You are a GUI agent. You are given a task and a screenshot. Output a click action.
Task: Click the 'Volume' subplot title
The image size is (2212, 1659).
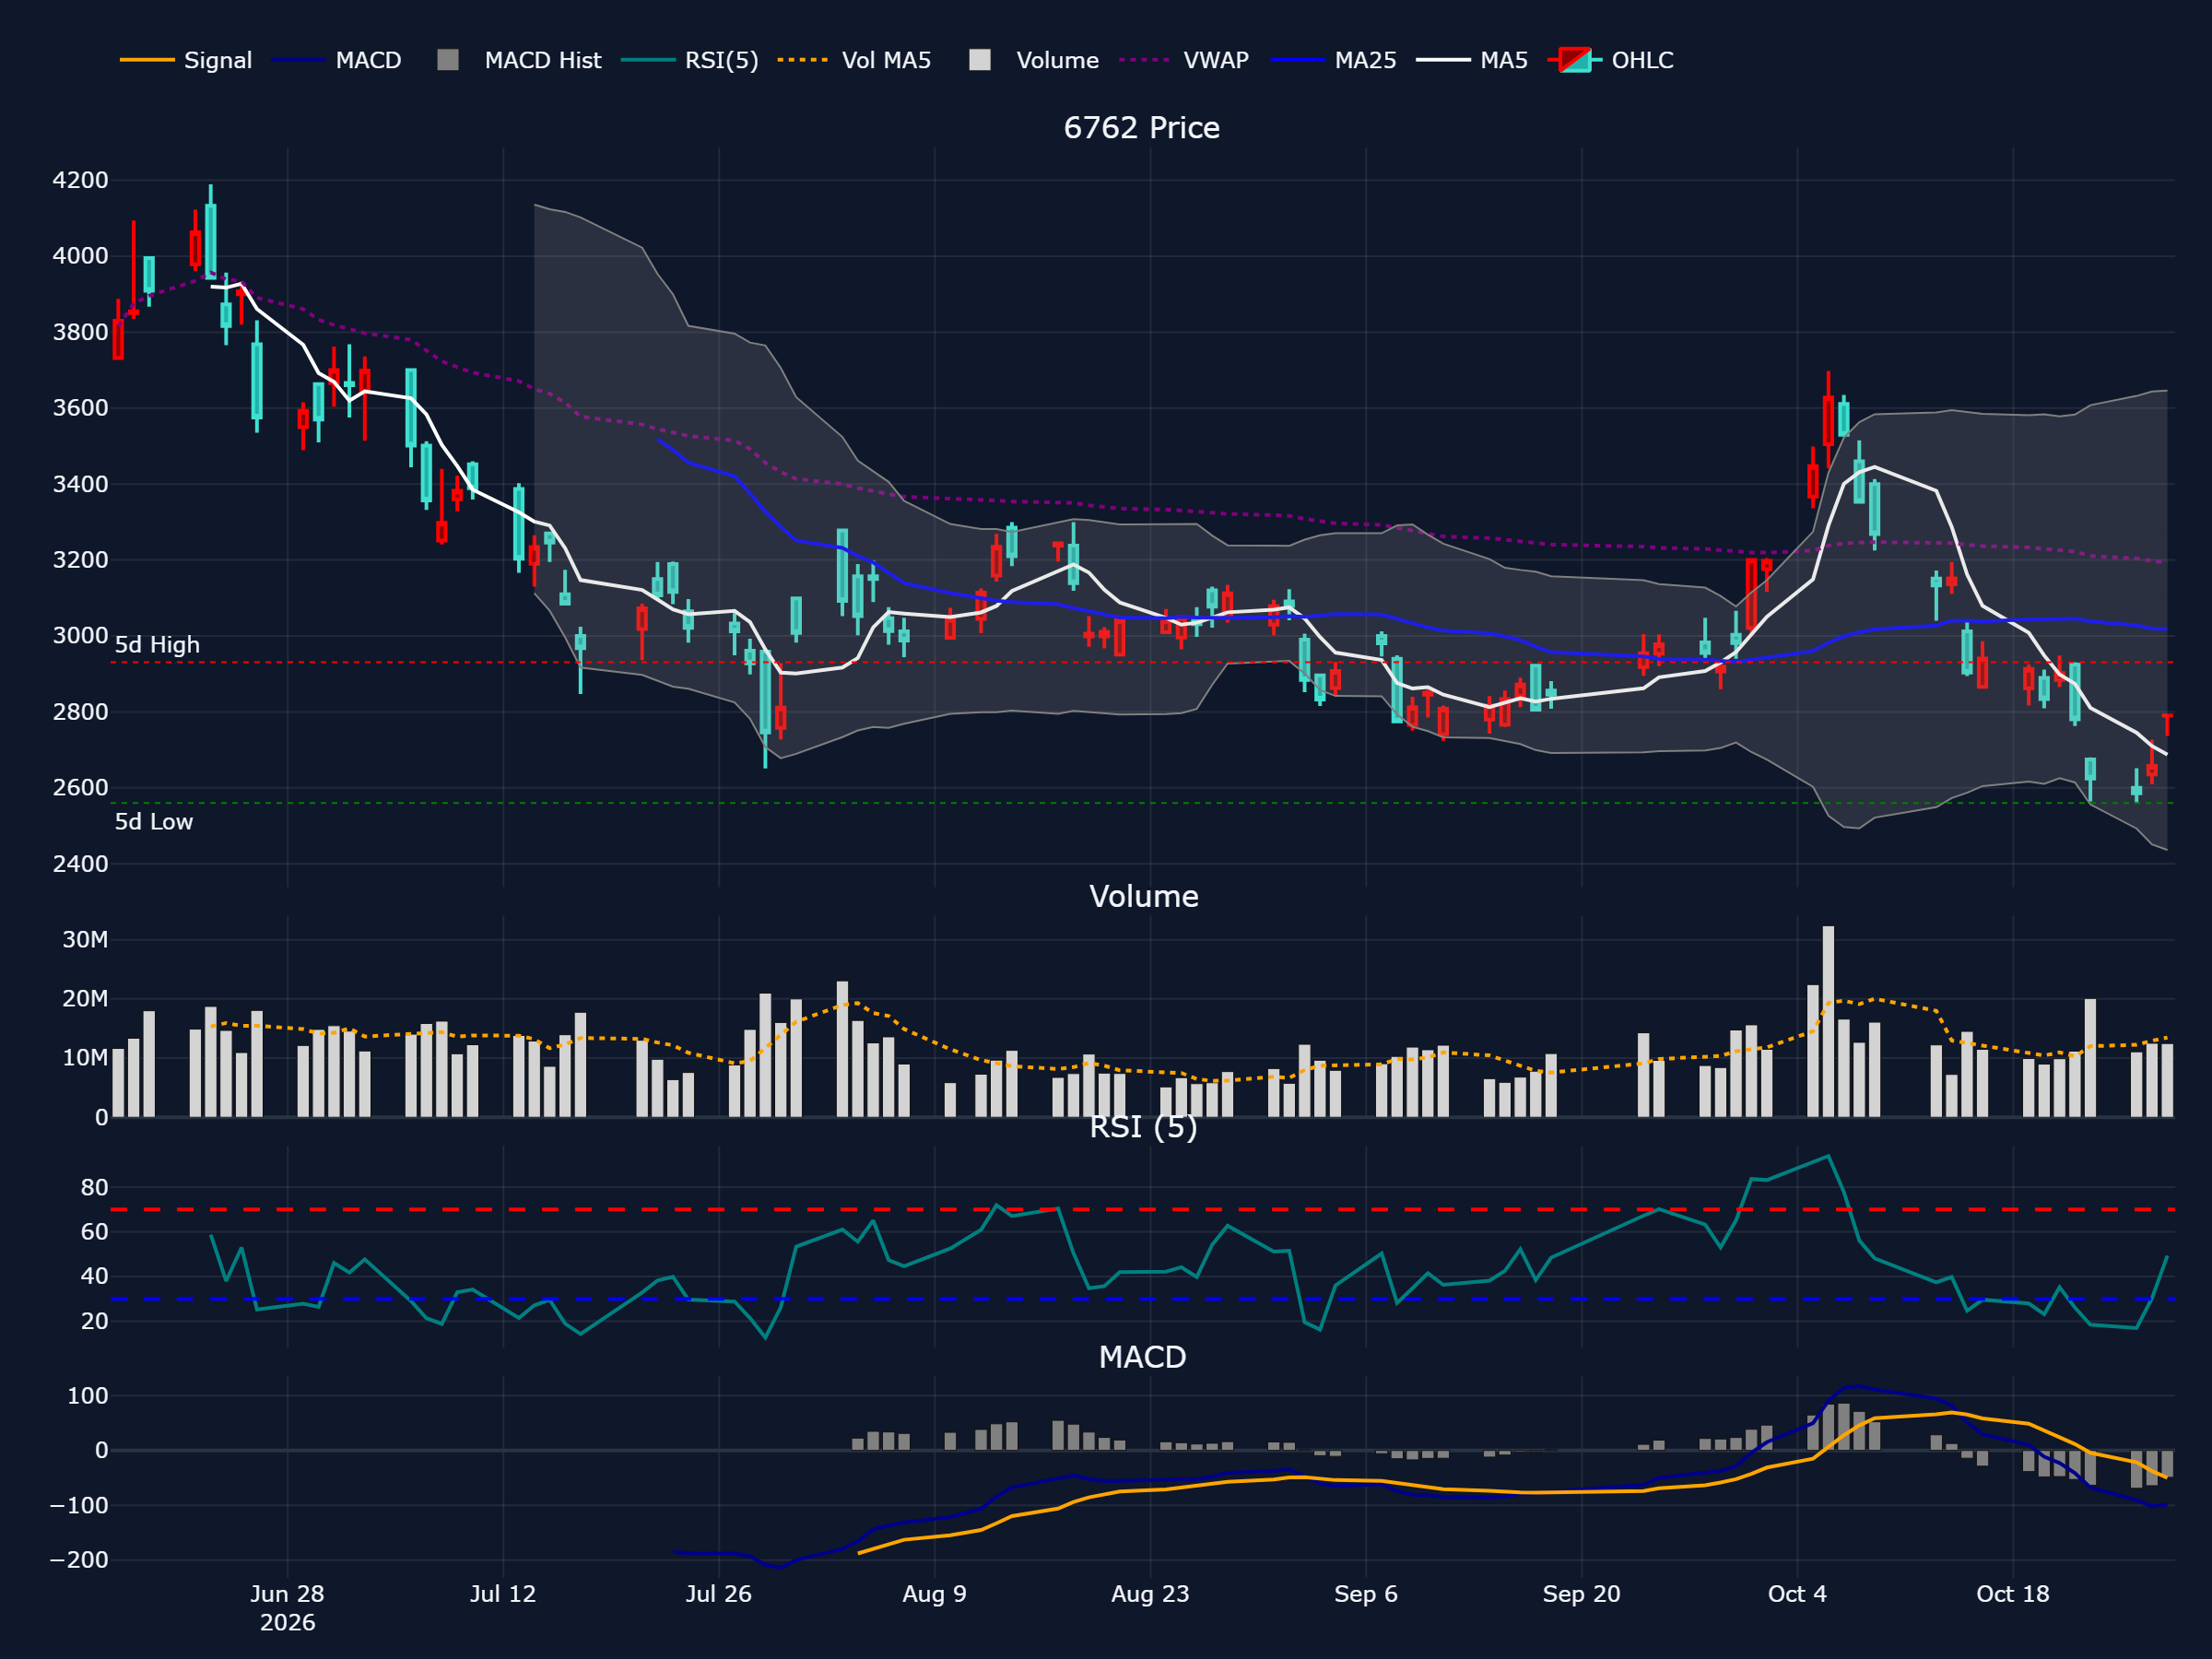click(1144, 896)
